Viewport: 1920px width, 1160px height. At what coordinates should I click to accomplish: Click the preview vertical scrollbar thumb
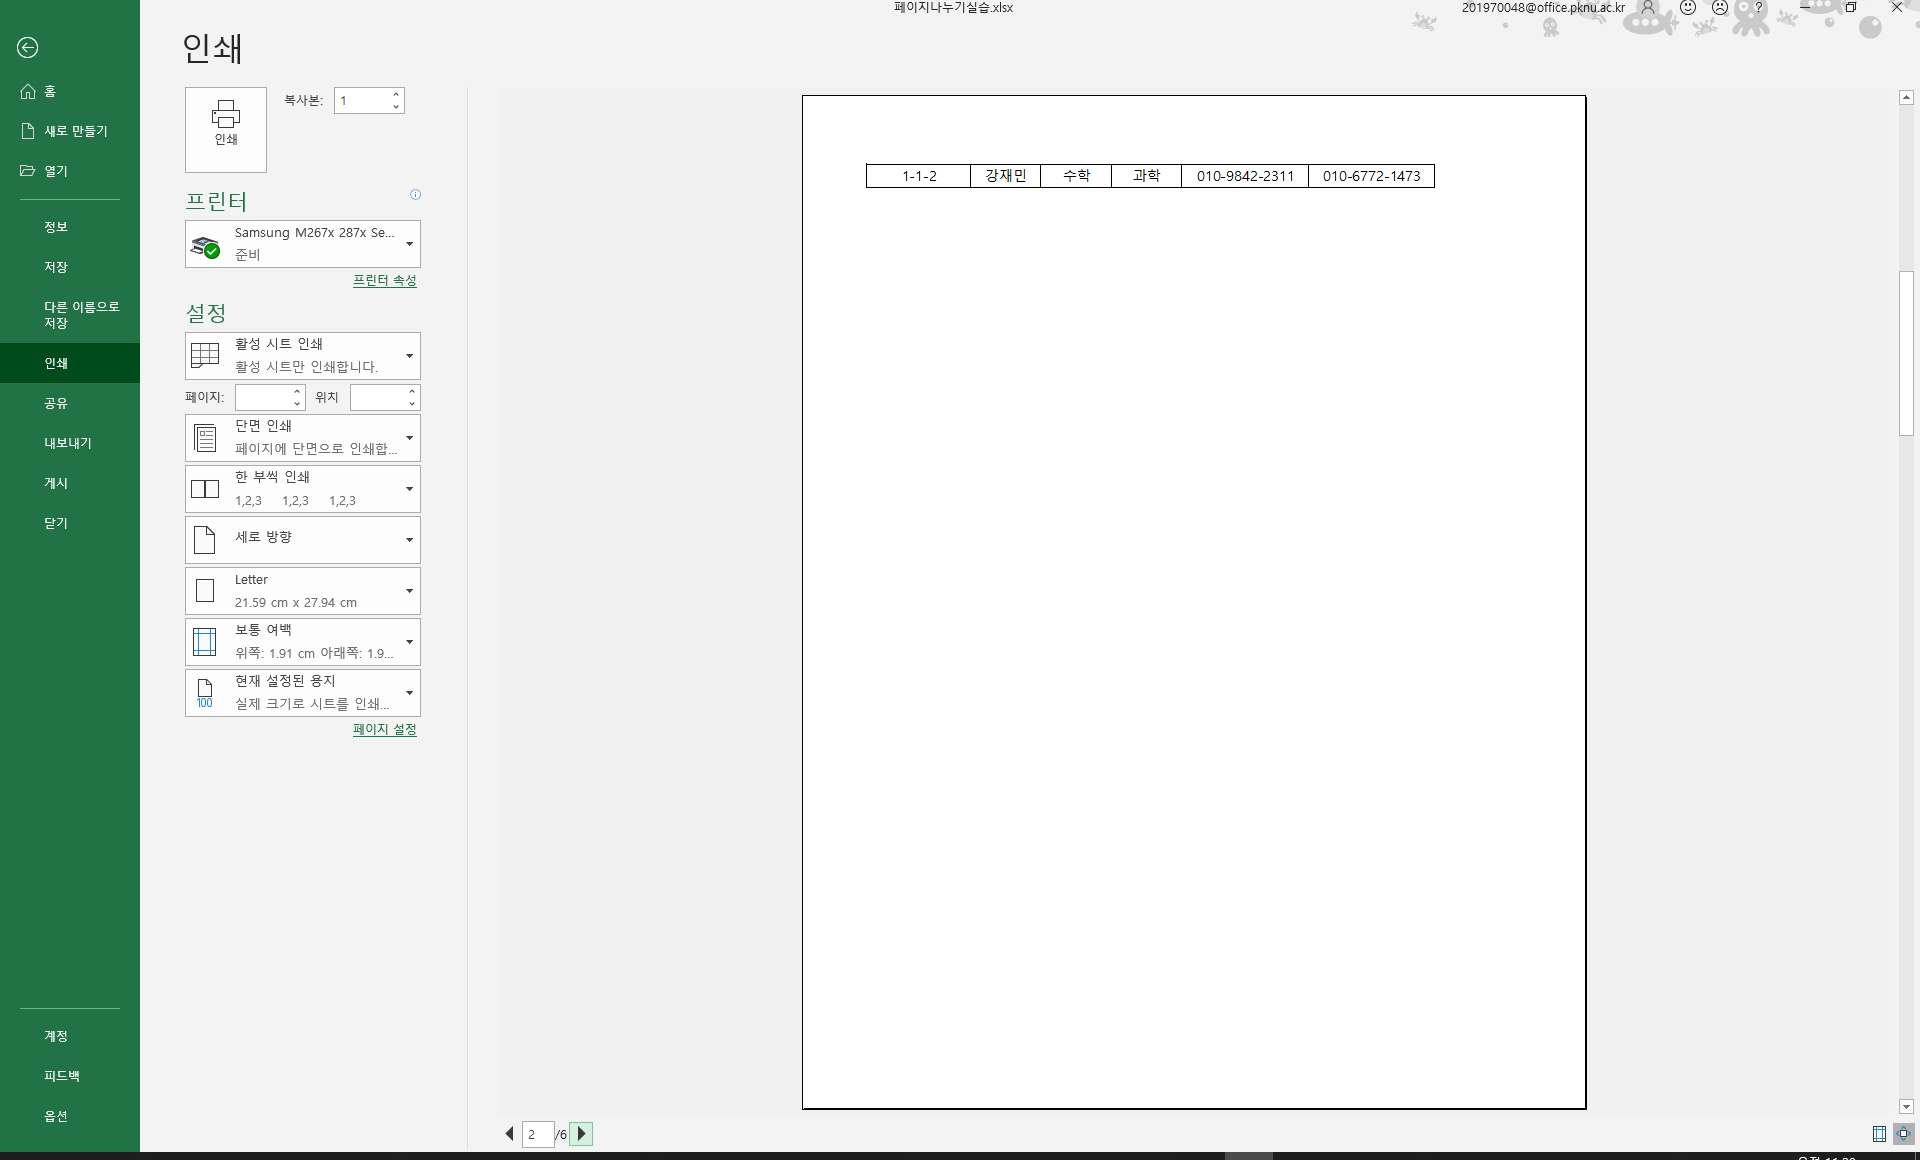click(x=1906, y=353)
